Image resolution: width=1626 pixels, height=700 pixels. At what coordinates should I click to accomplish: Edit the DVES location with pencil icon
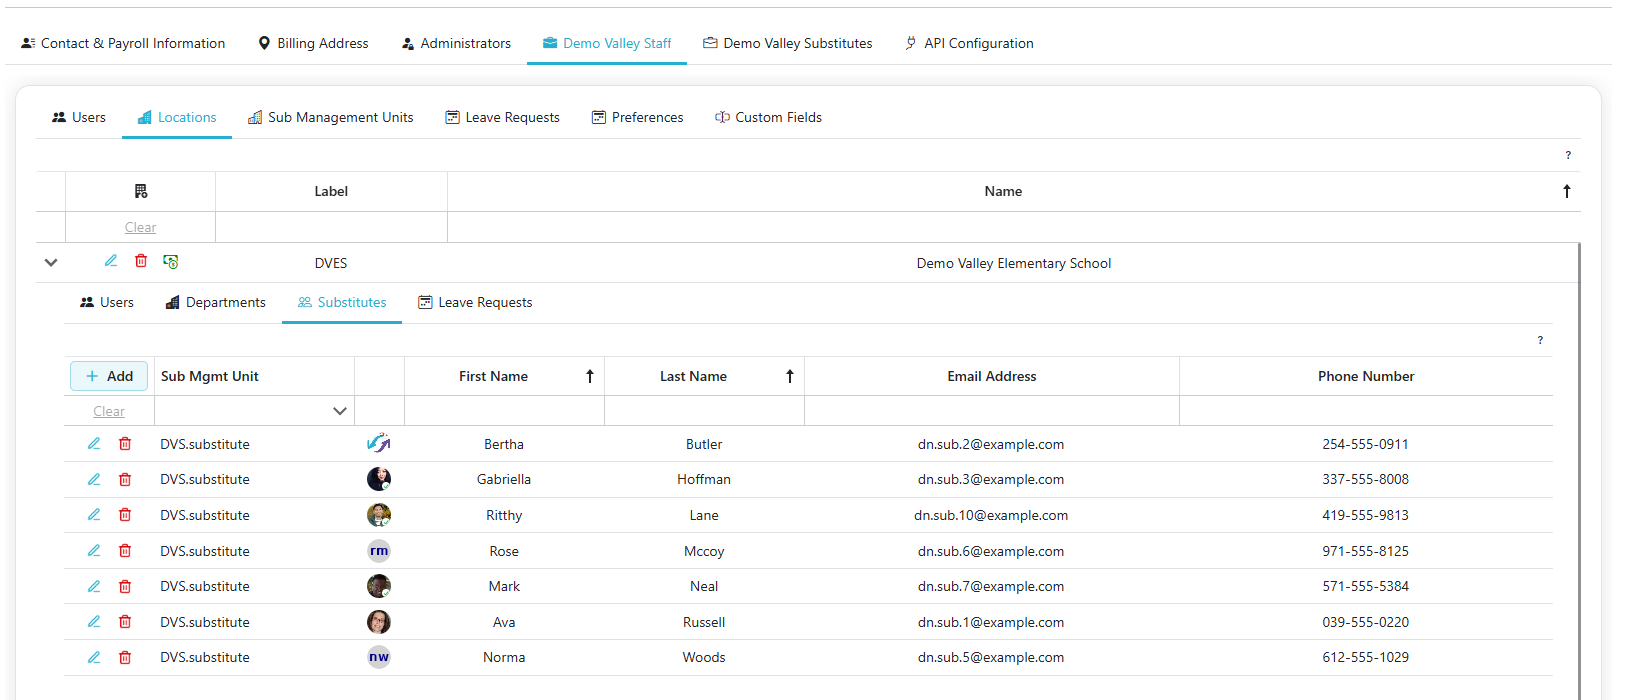[111, 261]
